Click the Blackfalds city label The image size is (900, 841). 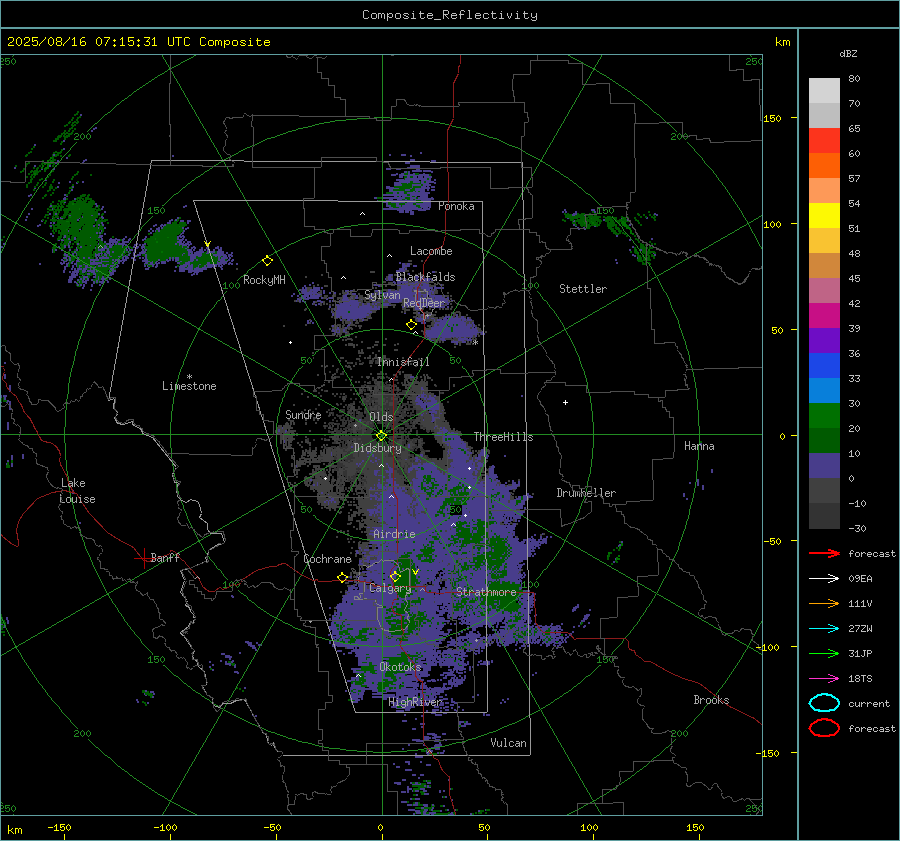click(x=425, y=277)
